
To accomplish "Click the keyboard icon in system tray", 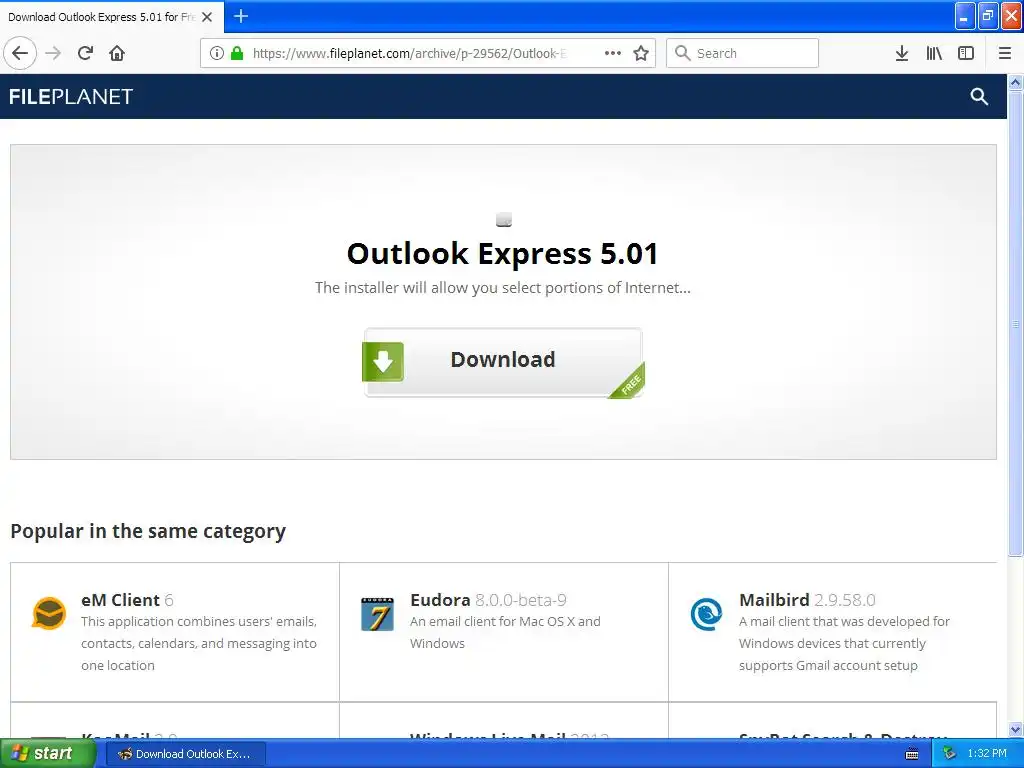I will (912, 754).
